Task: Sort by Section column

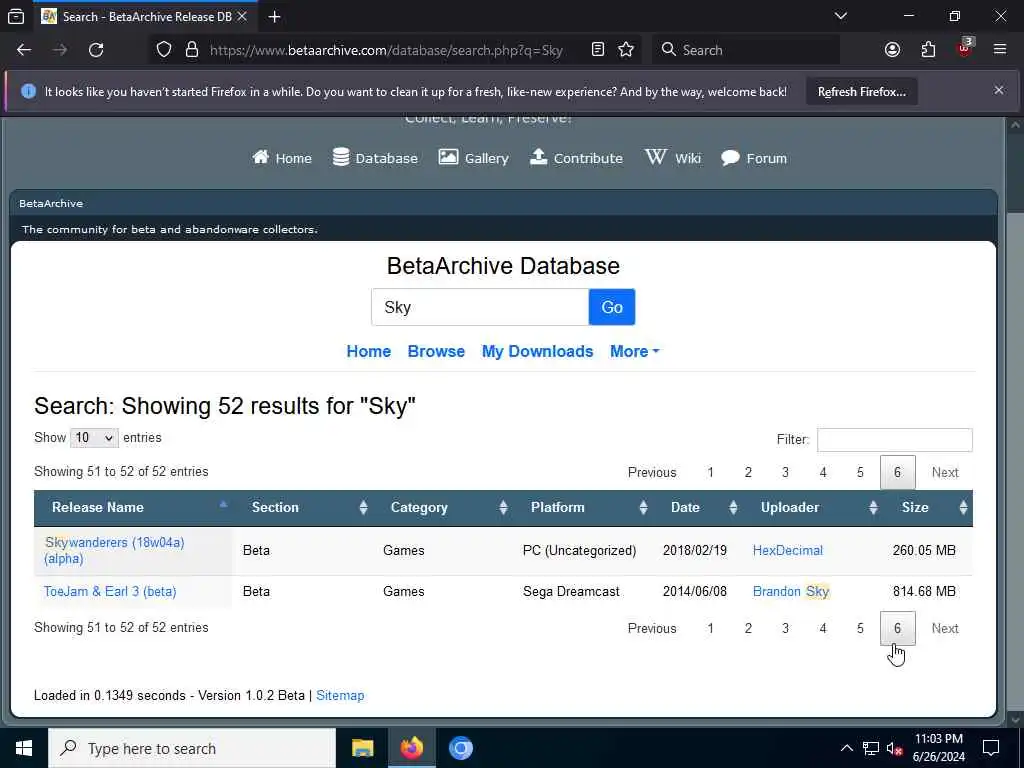Action: pos(304,507)
